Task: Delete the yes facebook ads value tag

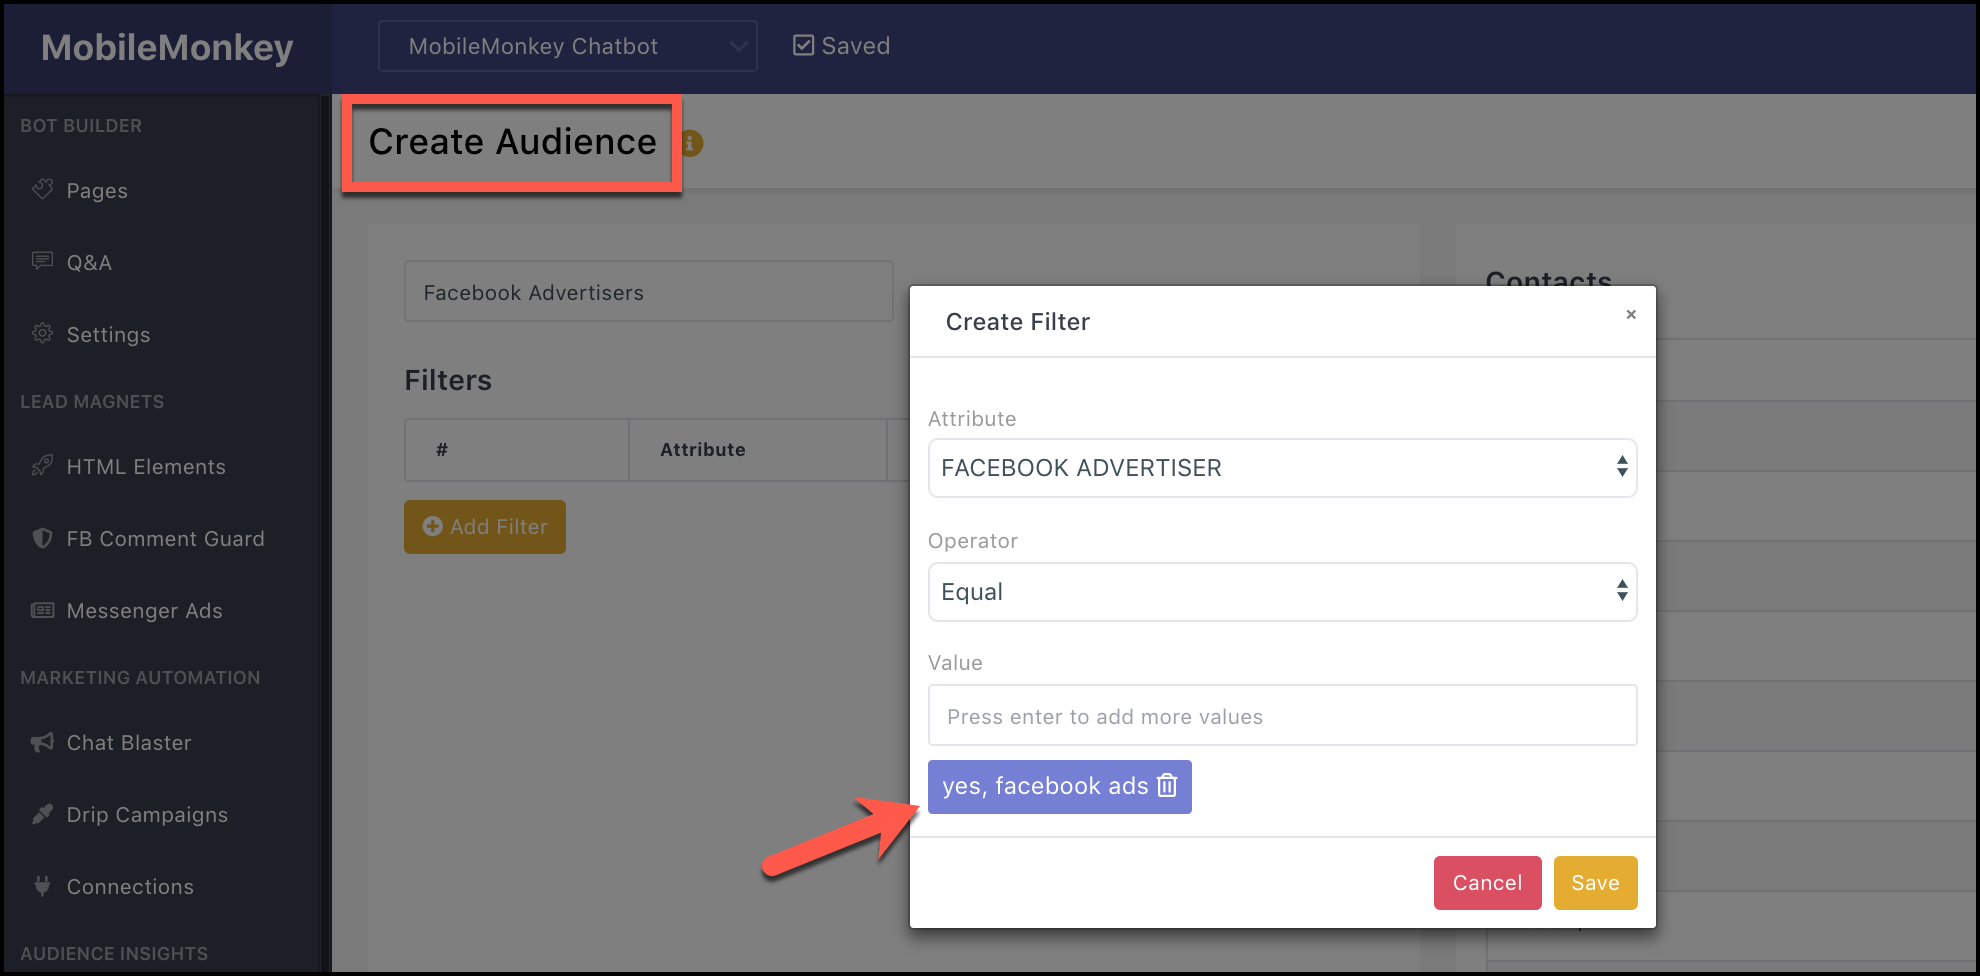Action: coord(1165,787)
